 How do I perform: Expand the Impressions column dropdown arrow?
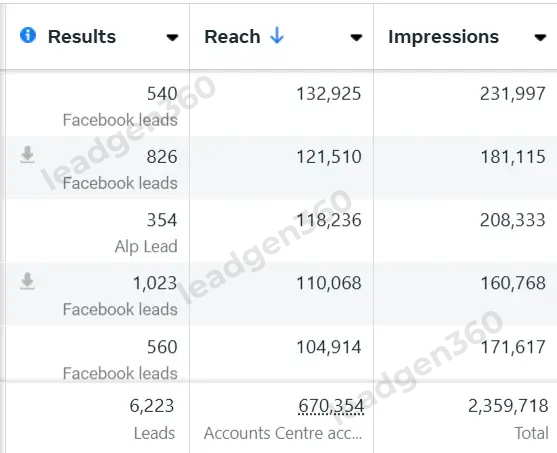[540, 37]
